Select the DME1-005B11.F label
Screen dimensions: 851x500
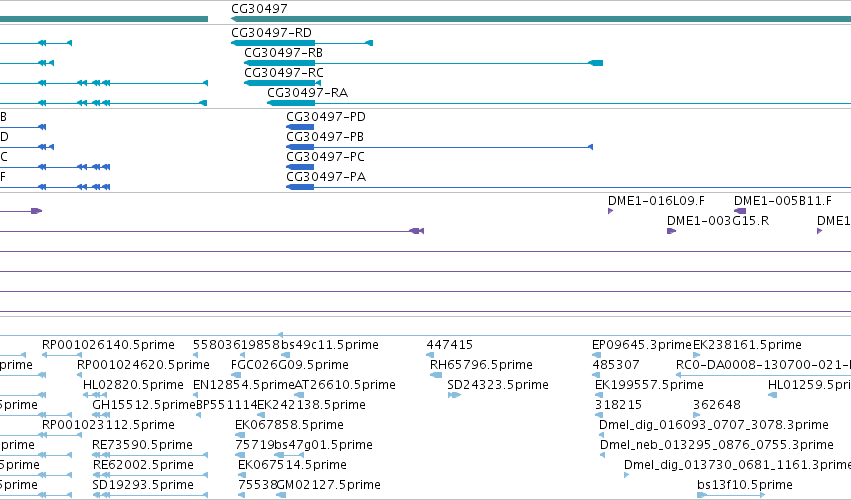pos(783,201)
